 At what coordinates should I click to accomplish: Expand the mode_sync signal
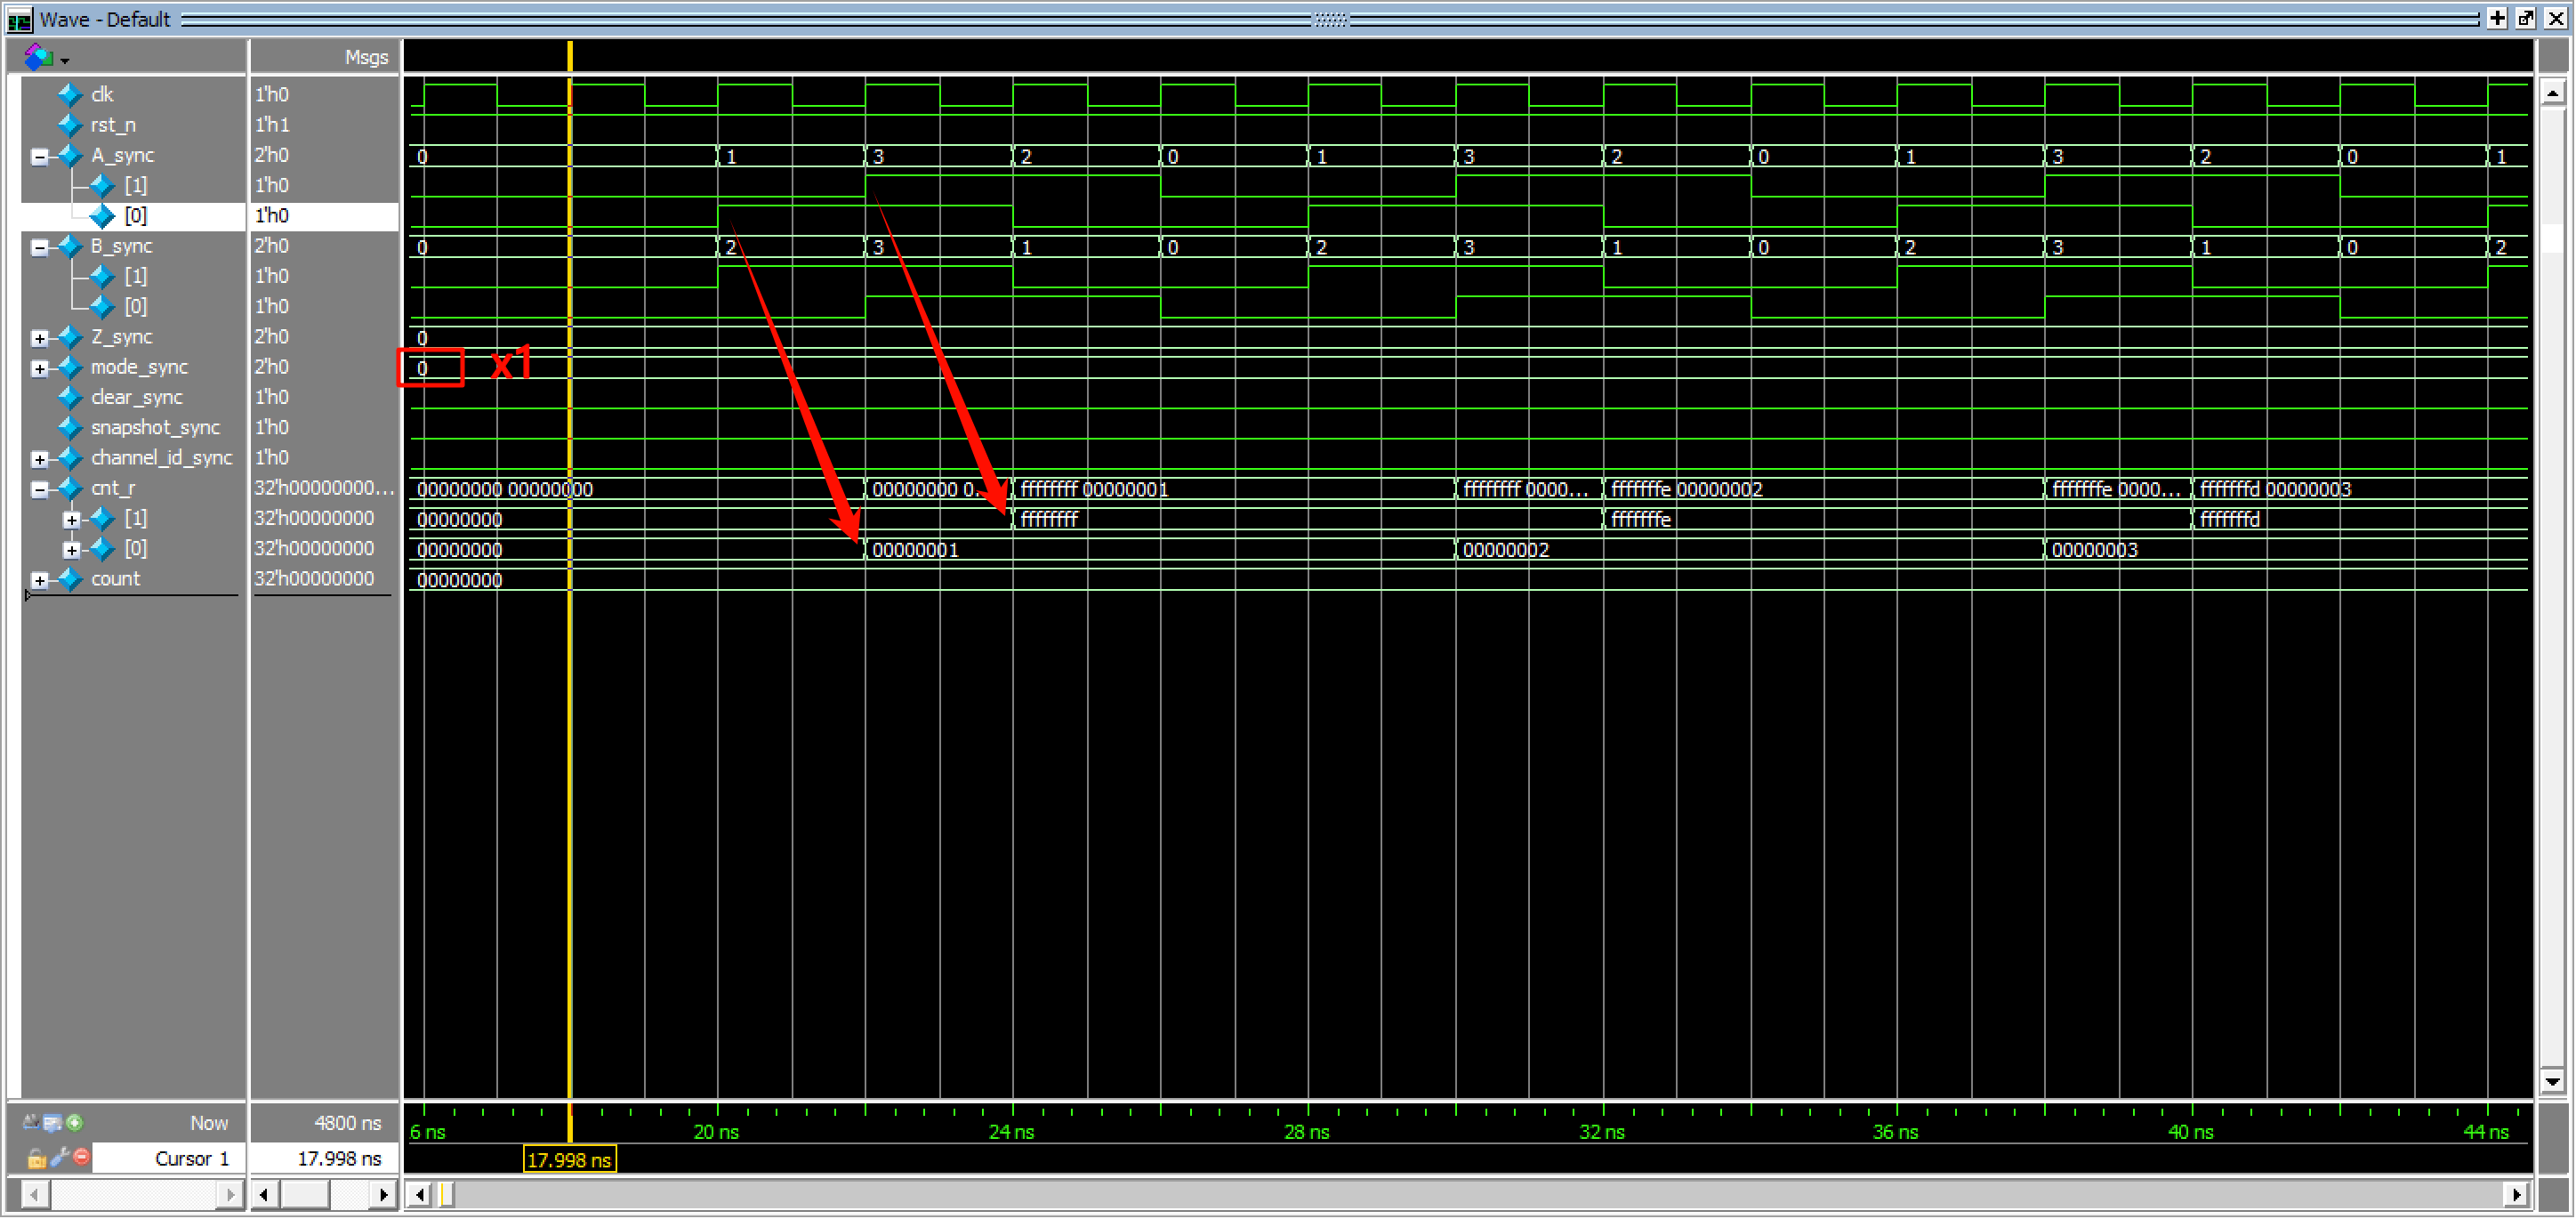(39, 369)
